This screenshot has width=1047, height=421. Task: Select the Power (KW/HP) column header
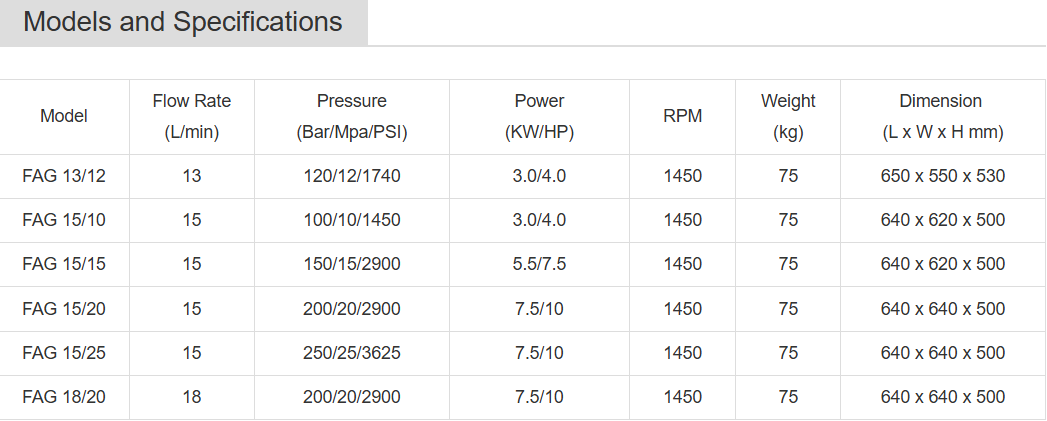click(540, 117)
